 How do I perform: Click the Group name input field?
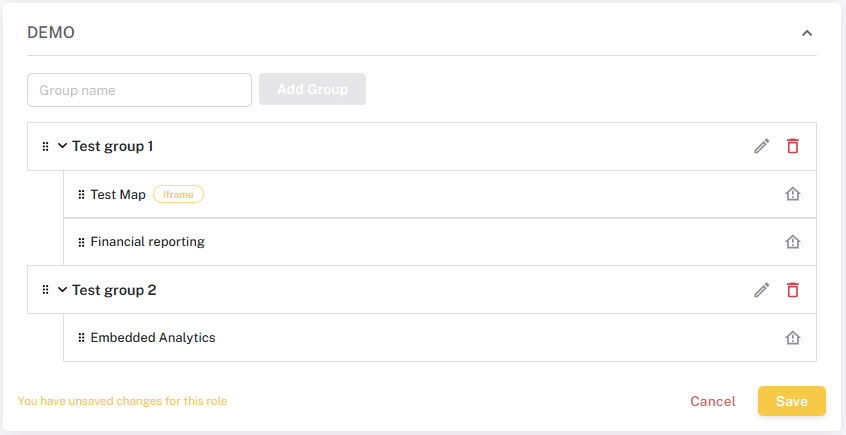coord(139,90)
